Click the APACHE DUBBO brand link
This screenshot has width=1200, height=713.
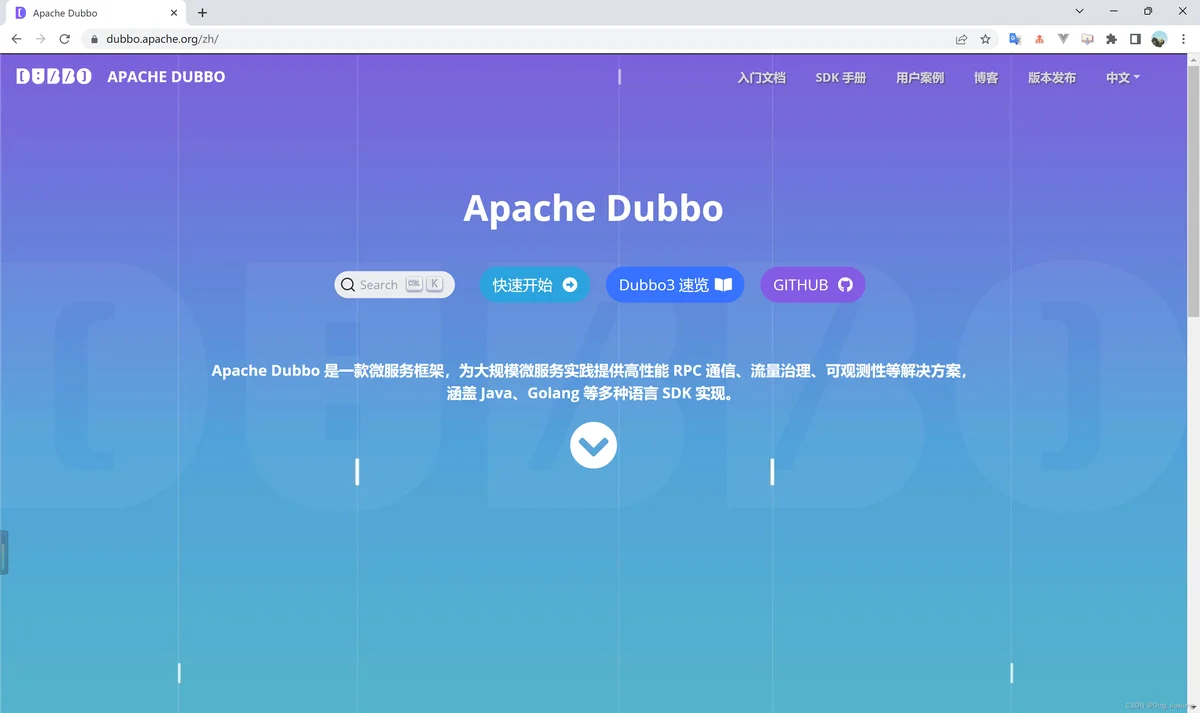pos(166,77)
